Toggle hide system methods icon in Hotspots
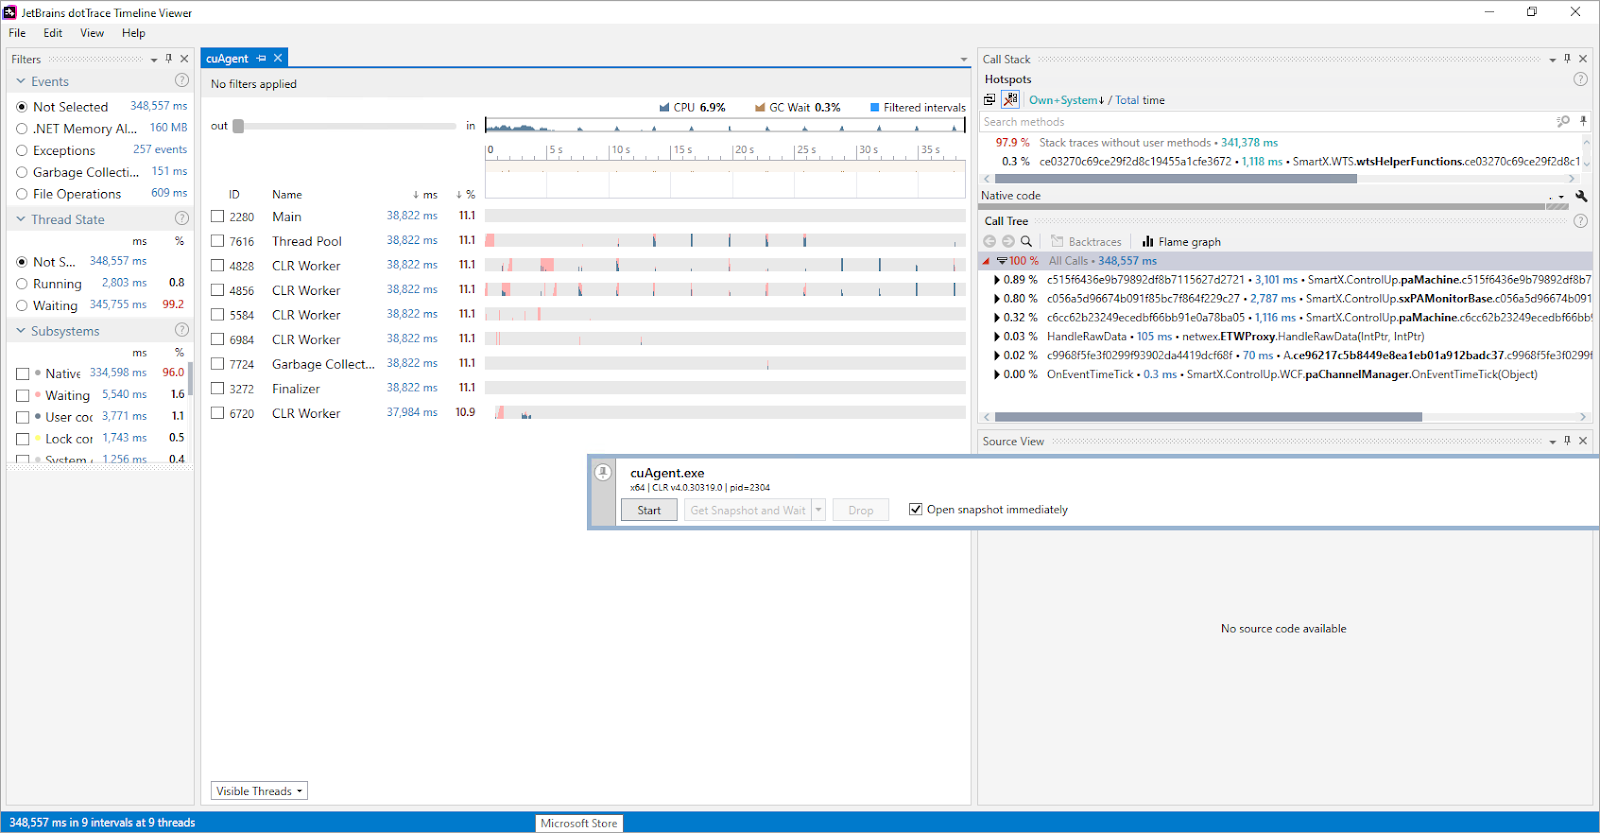Image resolution: width=1600 pixels, height=833 pixels. click(x=1011, y=99)
